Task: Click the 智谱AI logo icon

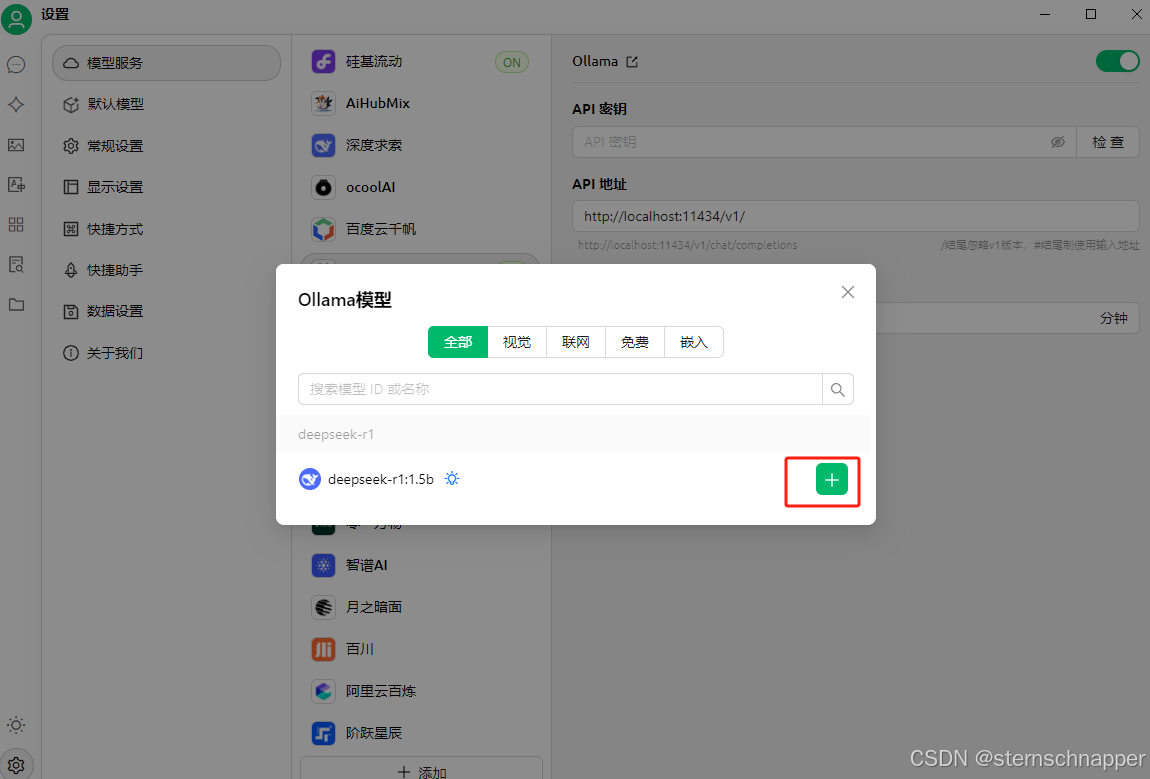Action: 323,565
